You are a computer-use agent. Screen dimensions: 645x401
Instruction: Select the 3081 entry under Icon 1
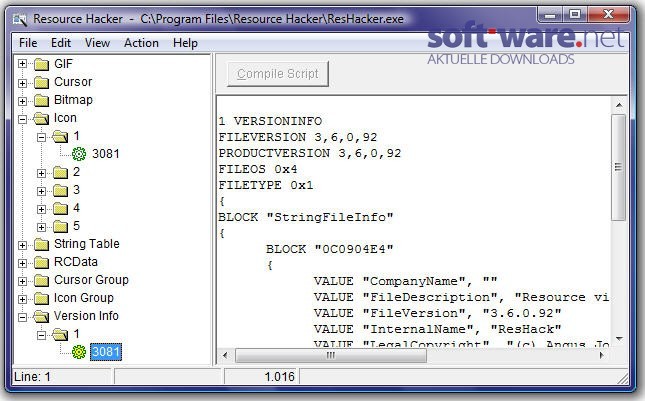[x=106, y=154]
